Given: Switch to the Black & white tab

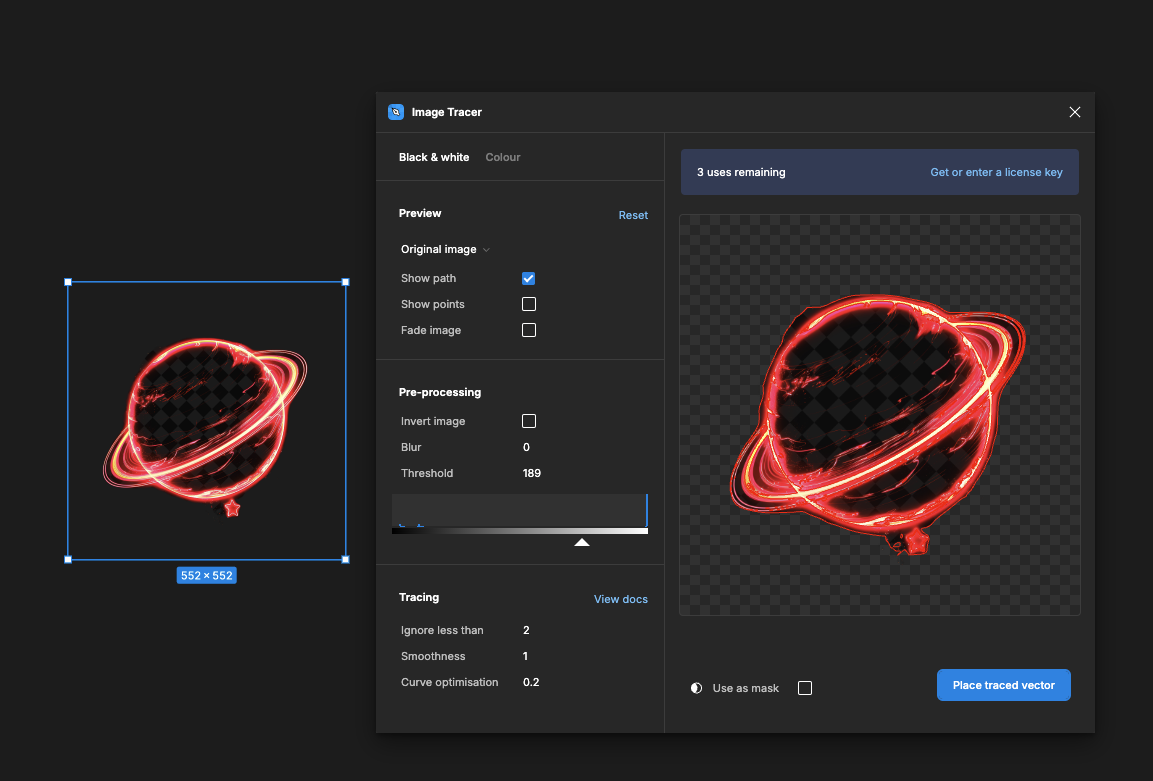Looking at the screenshot, I should (434, 157).
